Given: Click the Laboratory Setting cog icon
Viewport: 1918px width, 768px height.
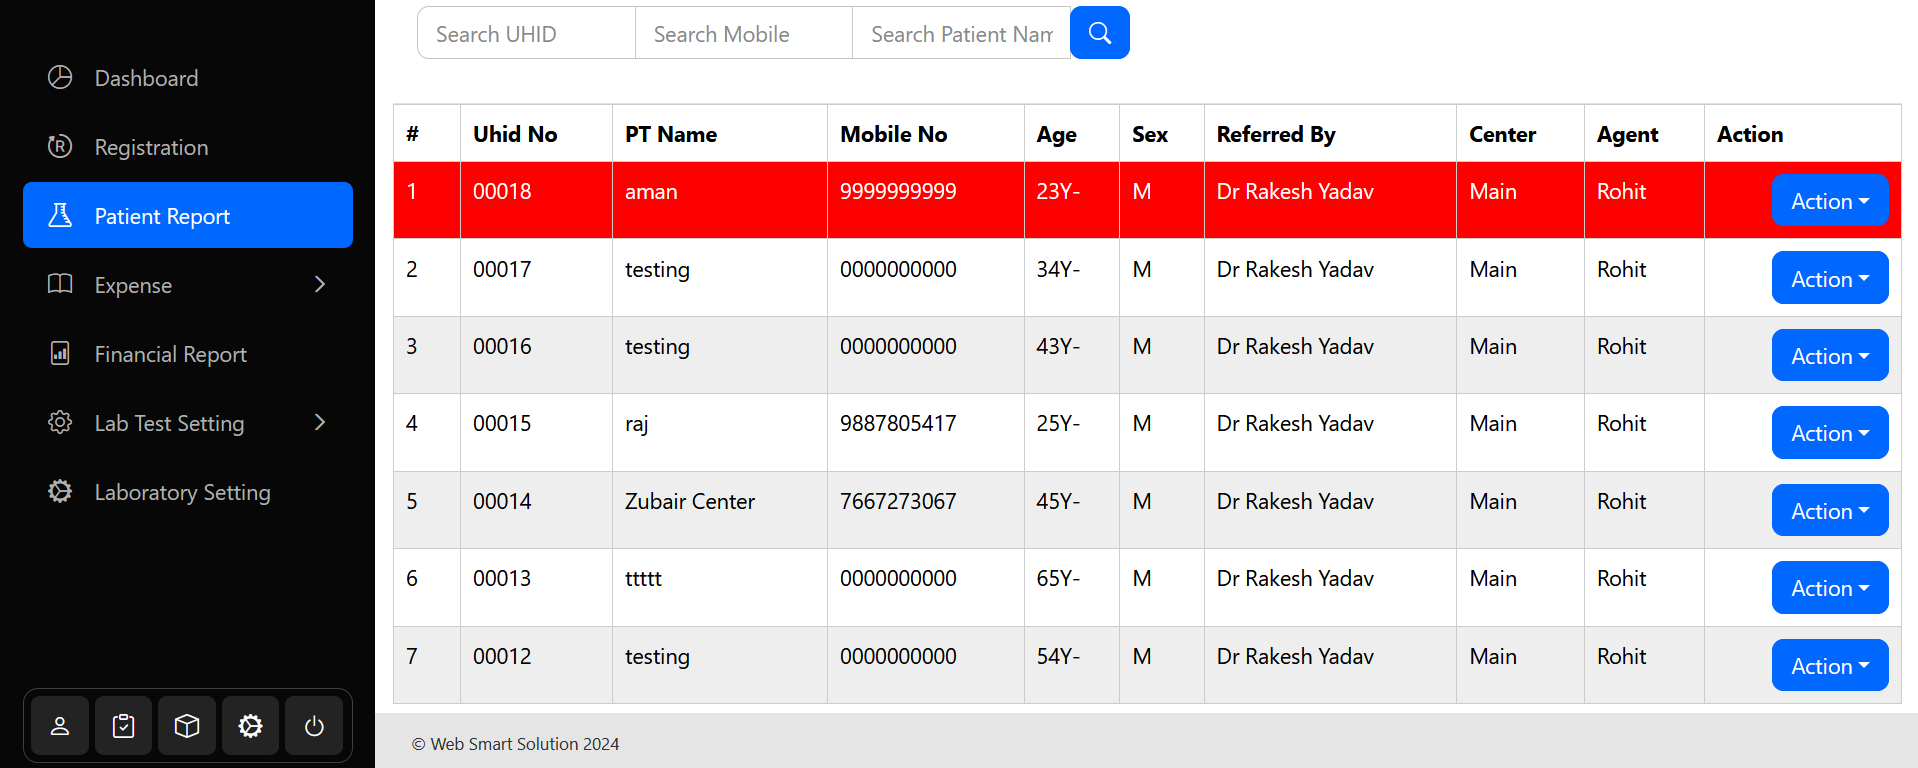Looking at the screenshot, I should (60, 491).
